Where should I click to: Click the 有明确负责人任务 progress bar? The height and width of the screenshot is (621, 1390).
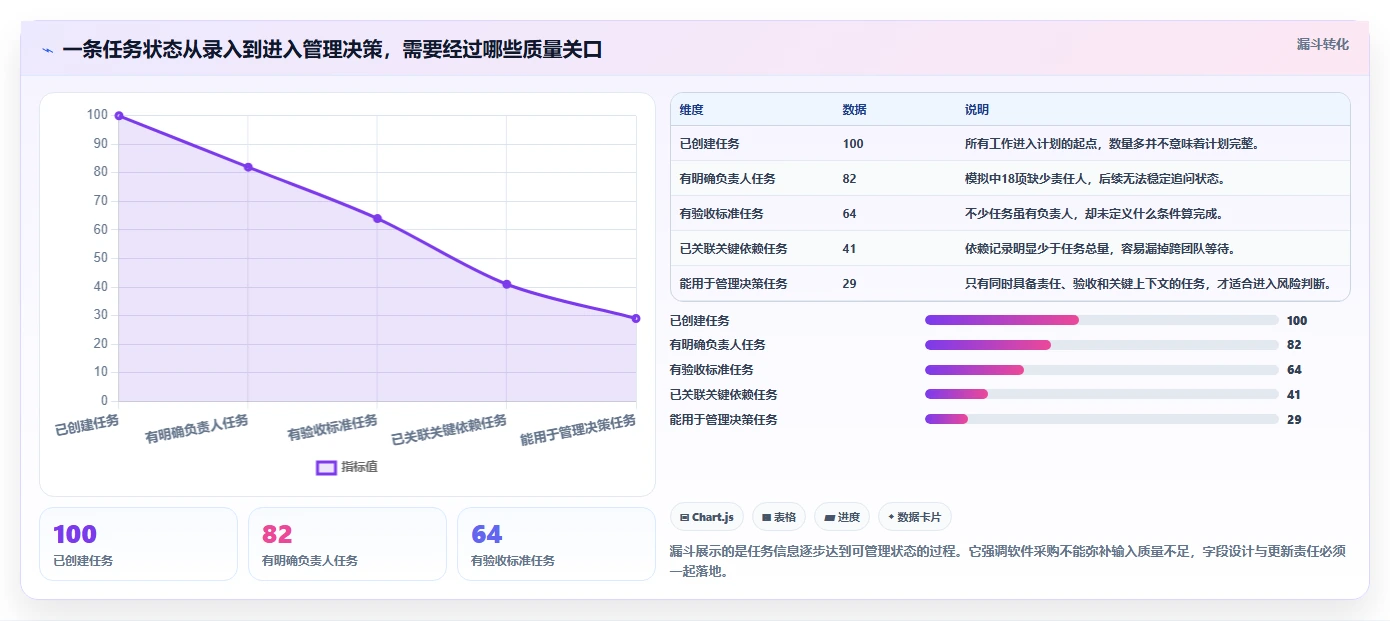pos(1101,345)
